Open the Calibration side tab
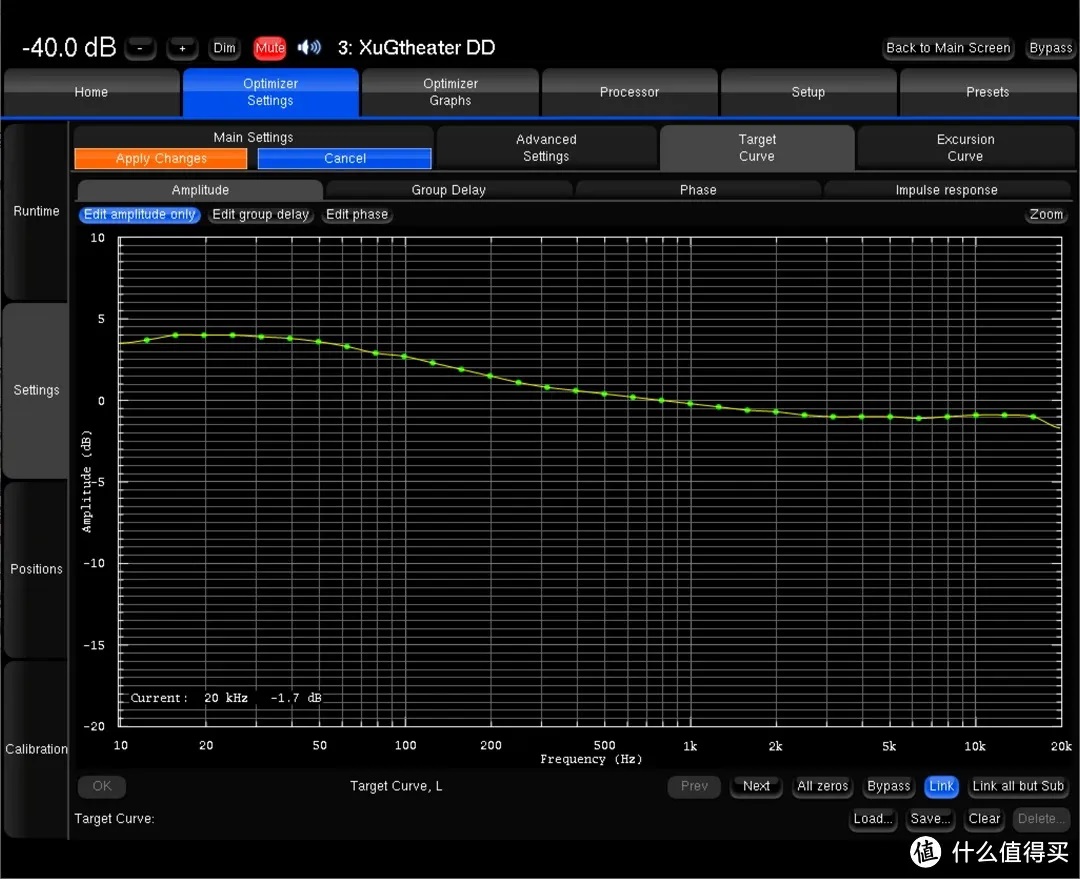The height and width of the screenshot is (879, 1080). 36,749
